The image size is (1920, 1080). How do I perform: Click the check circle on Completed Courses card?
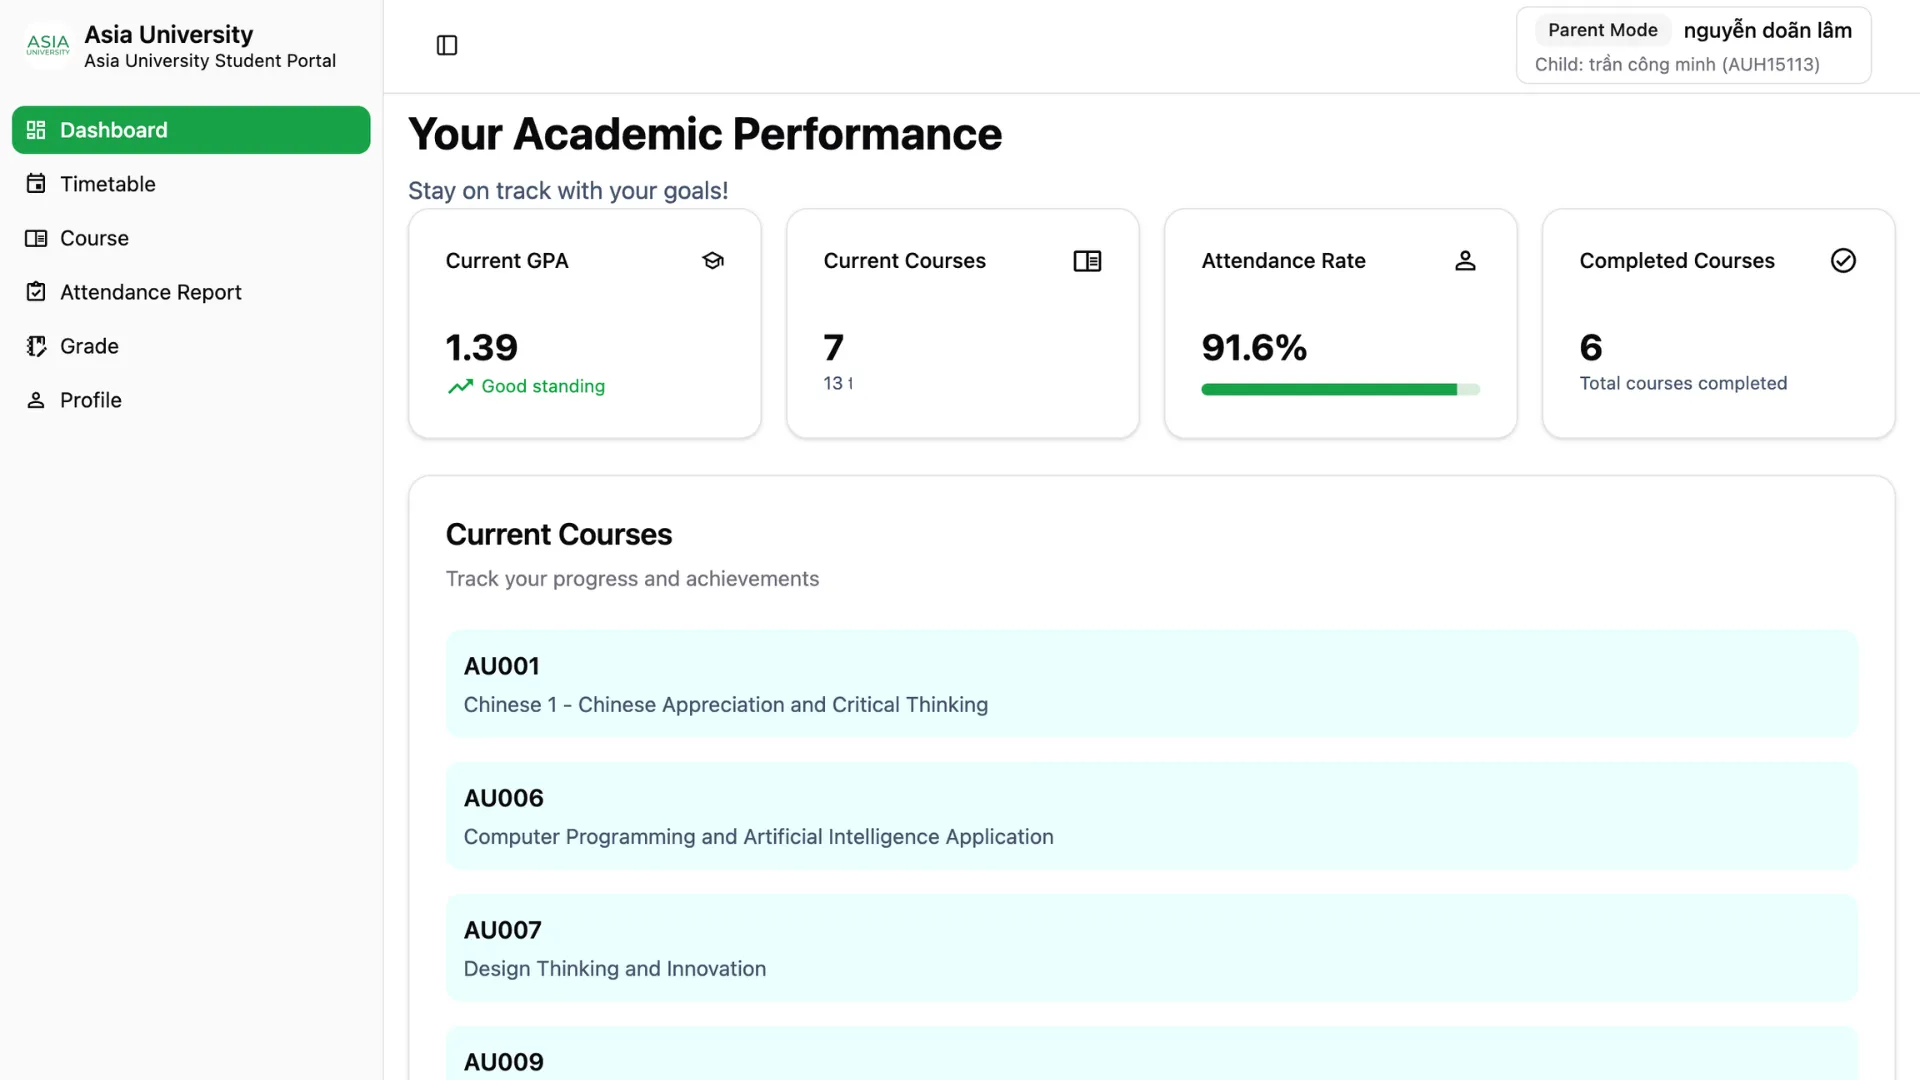click(x=1843, y=260)
